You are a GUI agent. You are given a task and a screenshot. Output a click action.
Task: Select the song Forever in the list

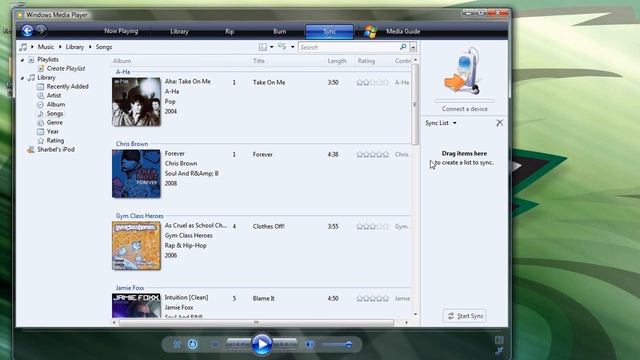click(262, 155)
